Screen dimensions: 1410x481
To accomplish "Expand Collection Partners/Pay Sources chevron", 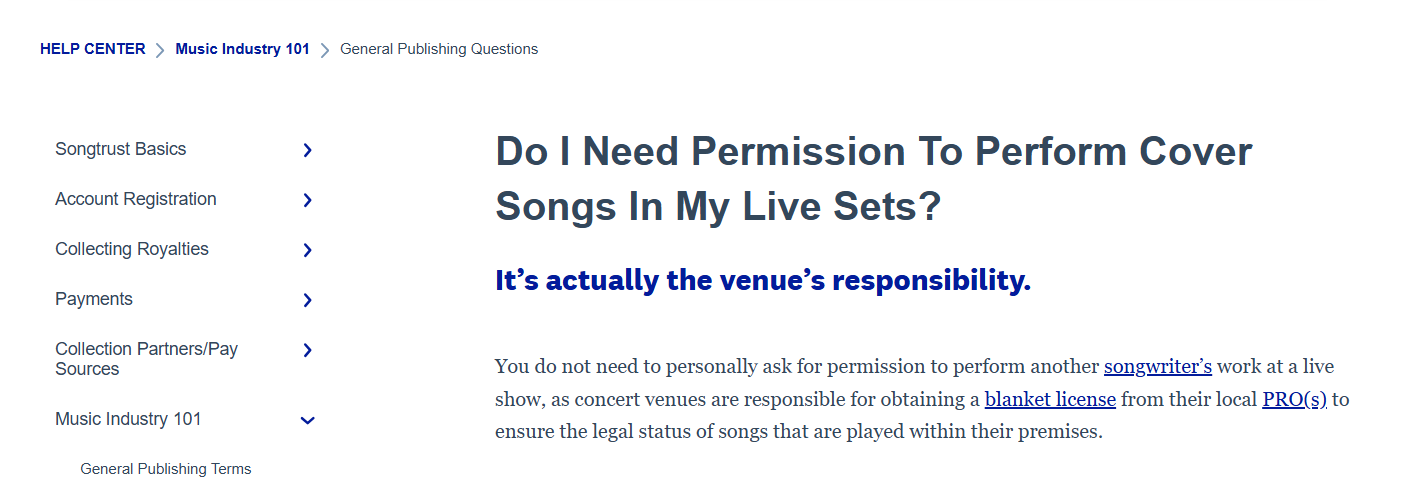I will pyautogui.click(x=307, y=350).
